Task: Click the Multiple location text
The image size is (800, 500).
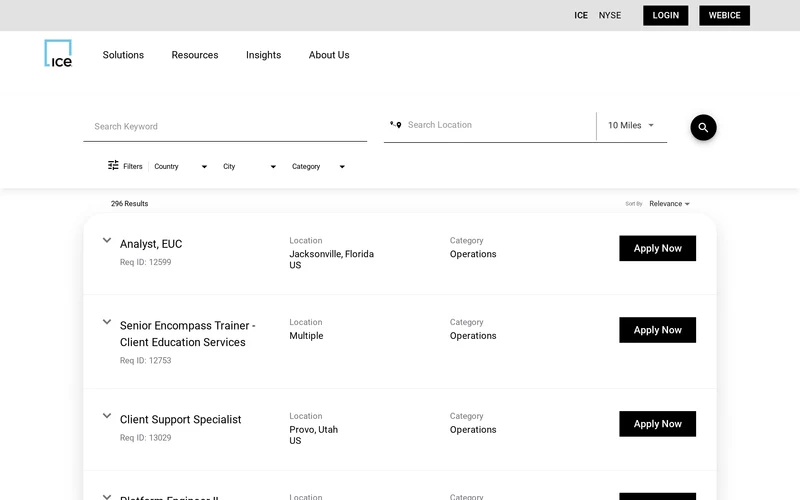Action: 306,336
